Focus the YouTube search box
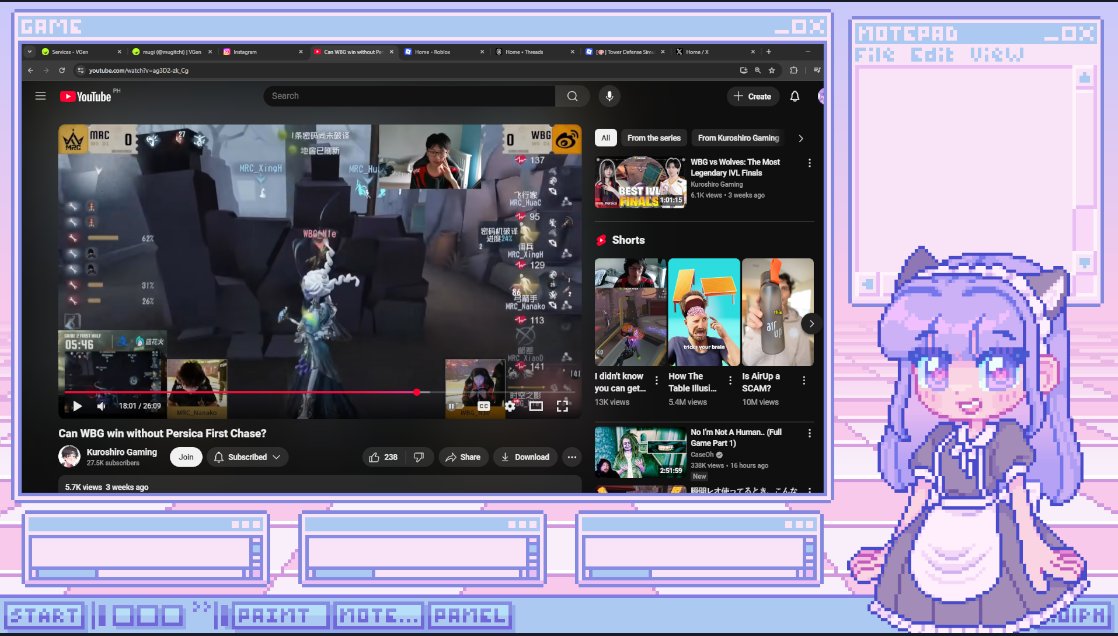 [x=410, y=96]
